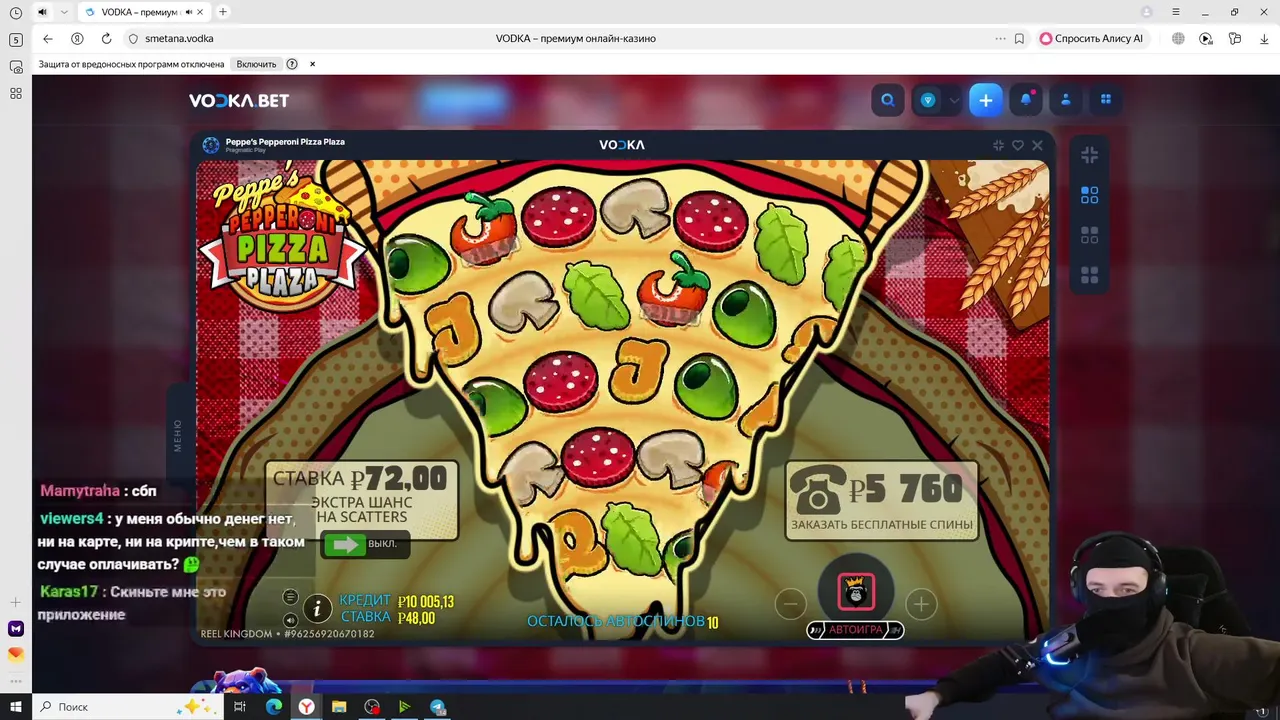Add a sidebar item with plus
This screenshot has height=720, width=1280.
pyautogui.click(x=15, y=603)
